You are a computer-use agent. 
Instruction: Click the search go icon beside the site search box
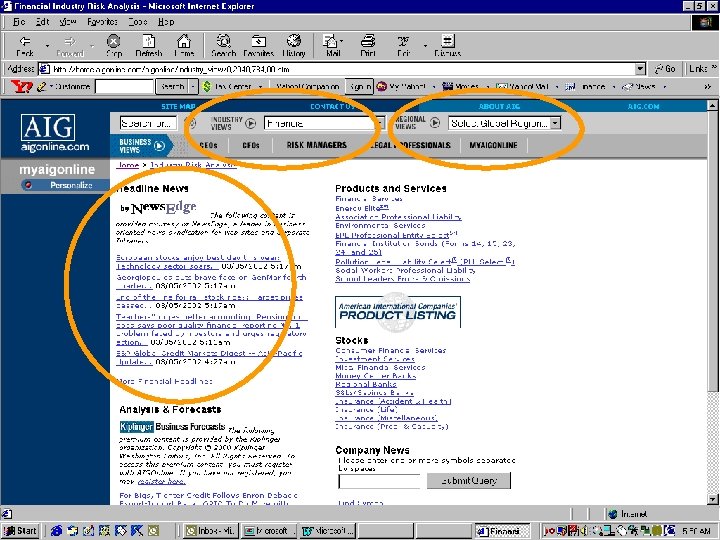pyautogui.click(x=192, y=123)
